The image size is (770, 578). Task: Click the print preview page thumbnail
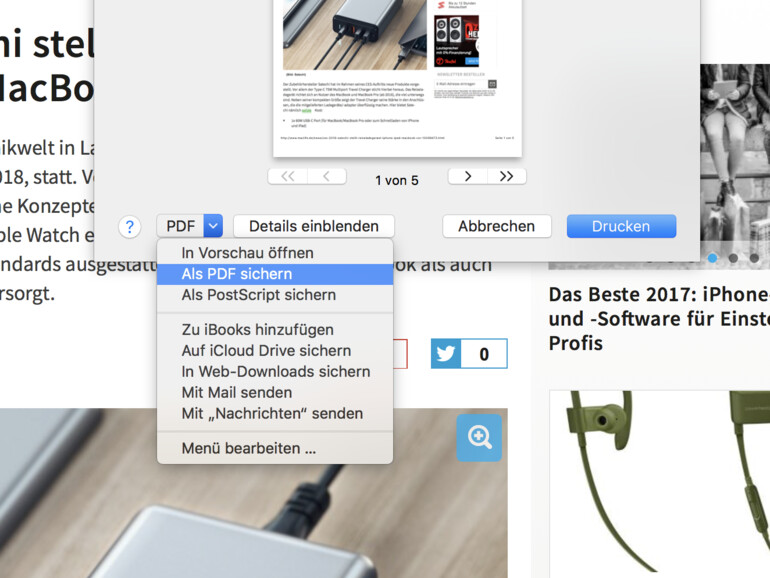397,79
